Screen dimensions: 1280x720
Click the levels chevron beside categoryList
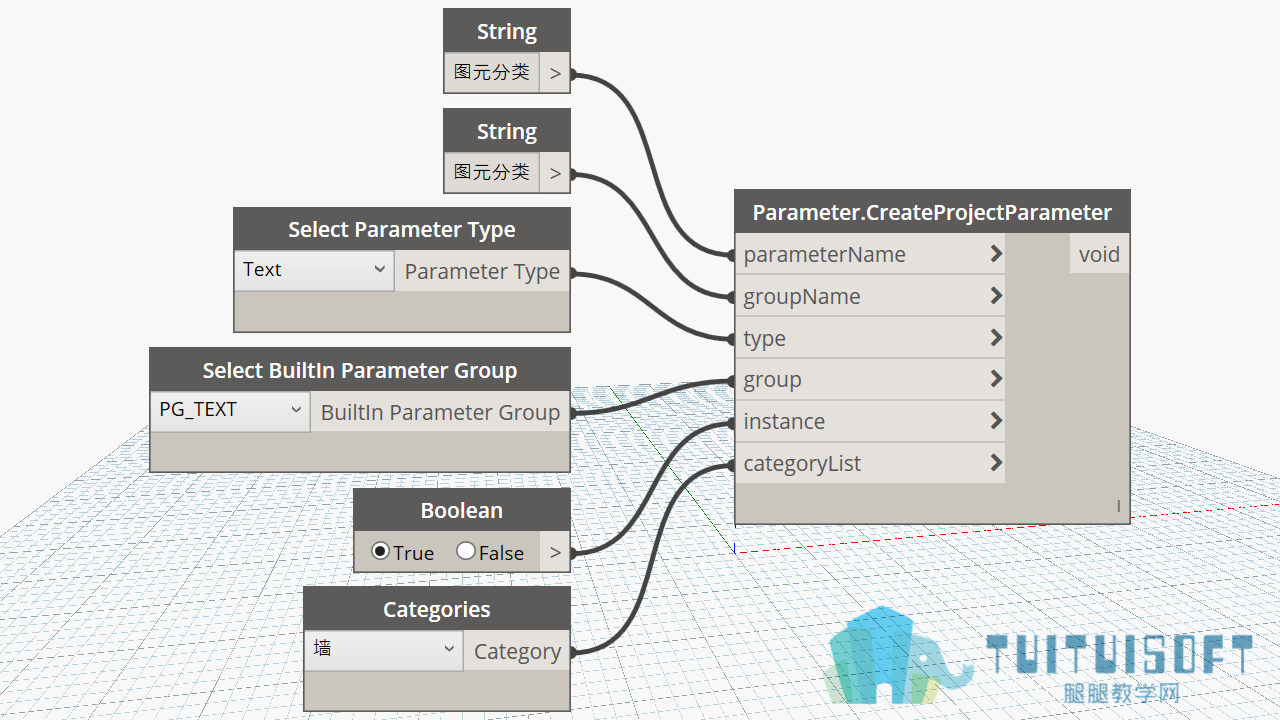996,463
